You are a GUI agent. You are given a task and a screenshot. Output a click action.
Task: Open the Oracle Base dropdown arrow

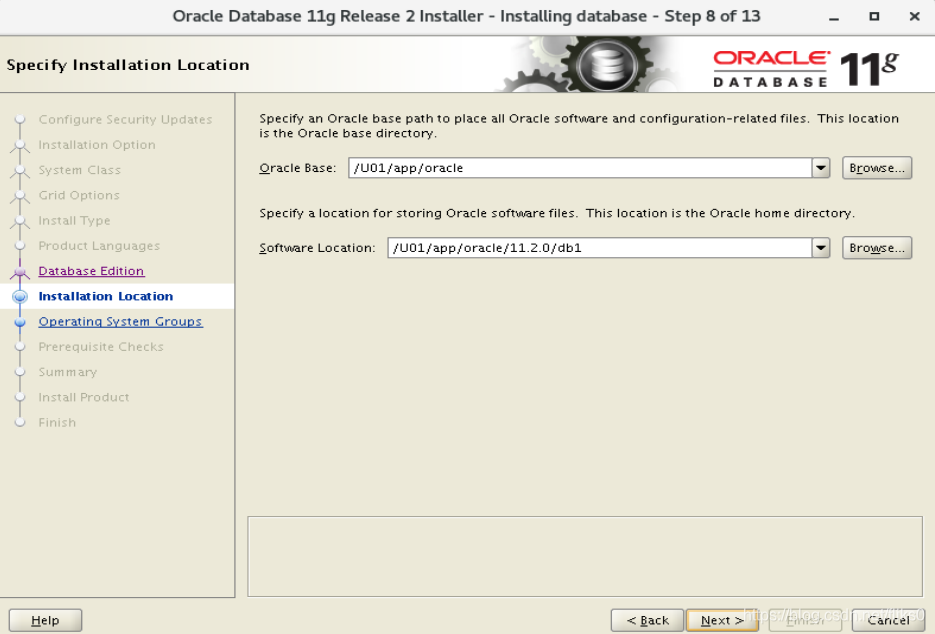coord(821,168)
